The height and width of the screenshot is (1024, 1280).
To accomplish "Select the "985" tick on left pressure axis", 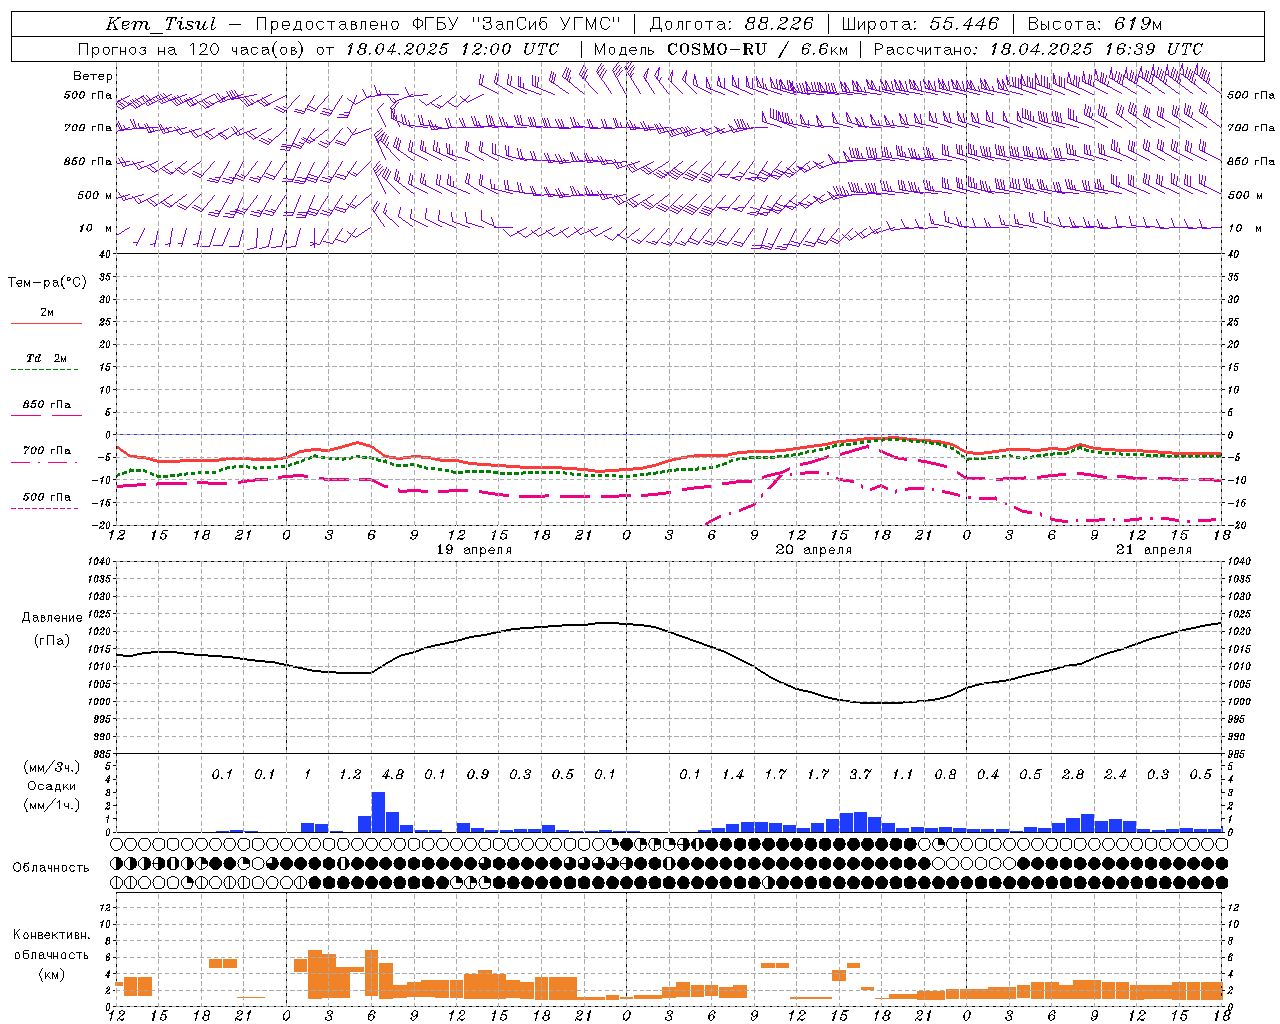I will pyautogui.click(x=103, y=754).
